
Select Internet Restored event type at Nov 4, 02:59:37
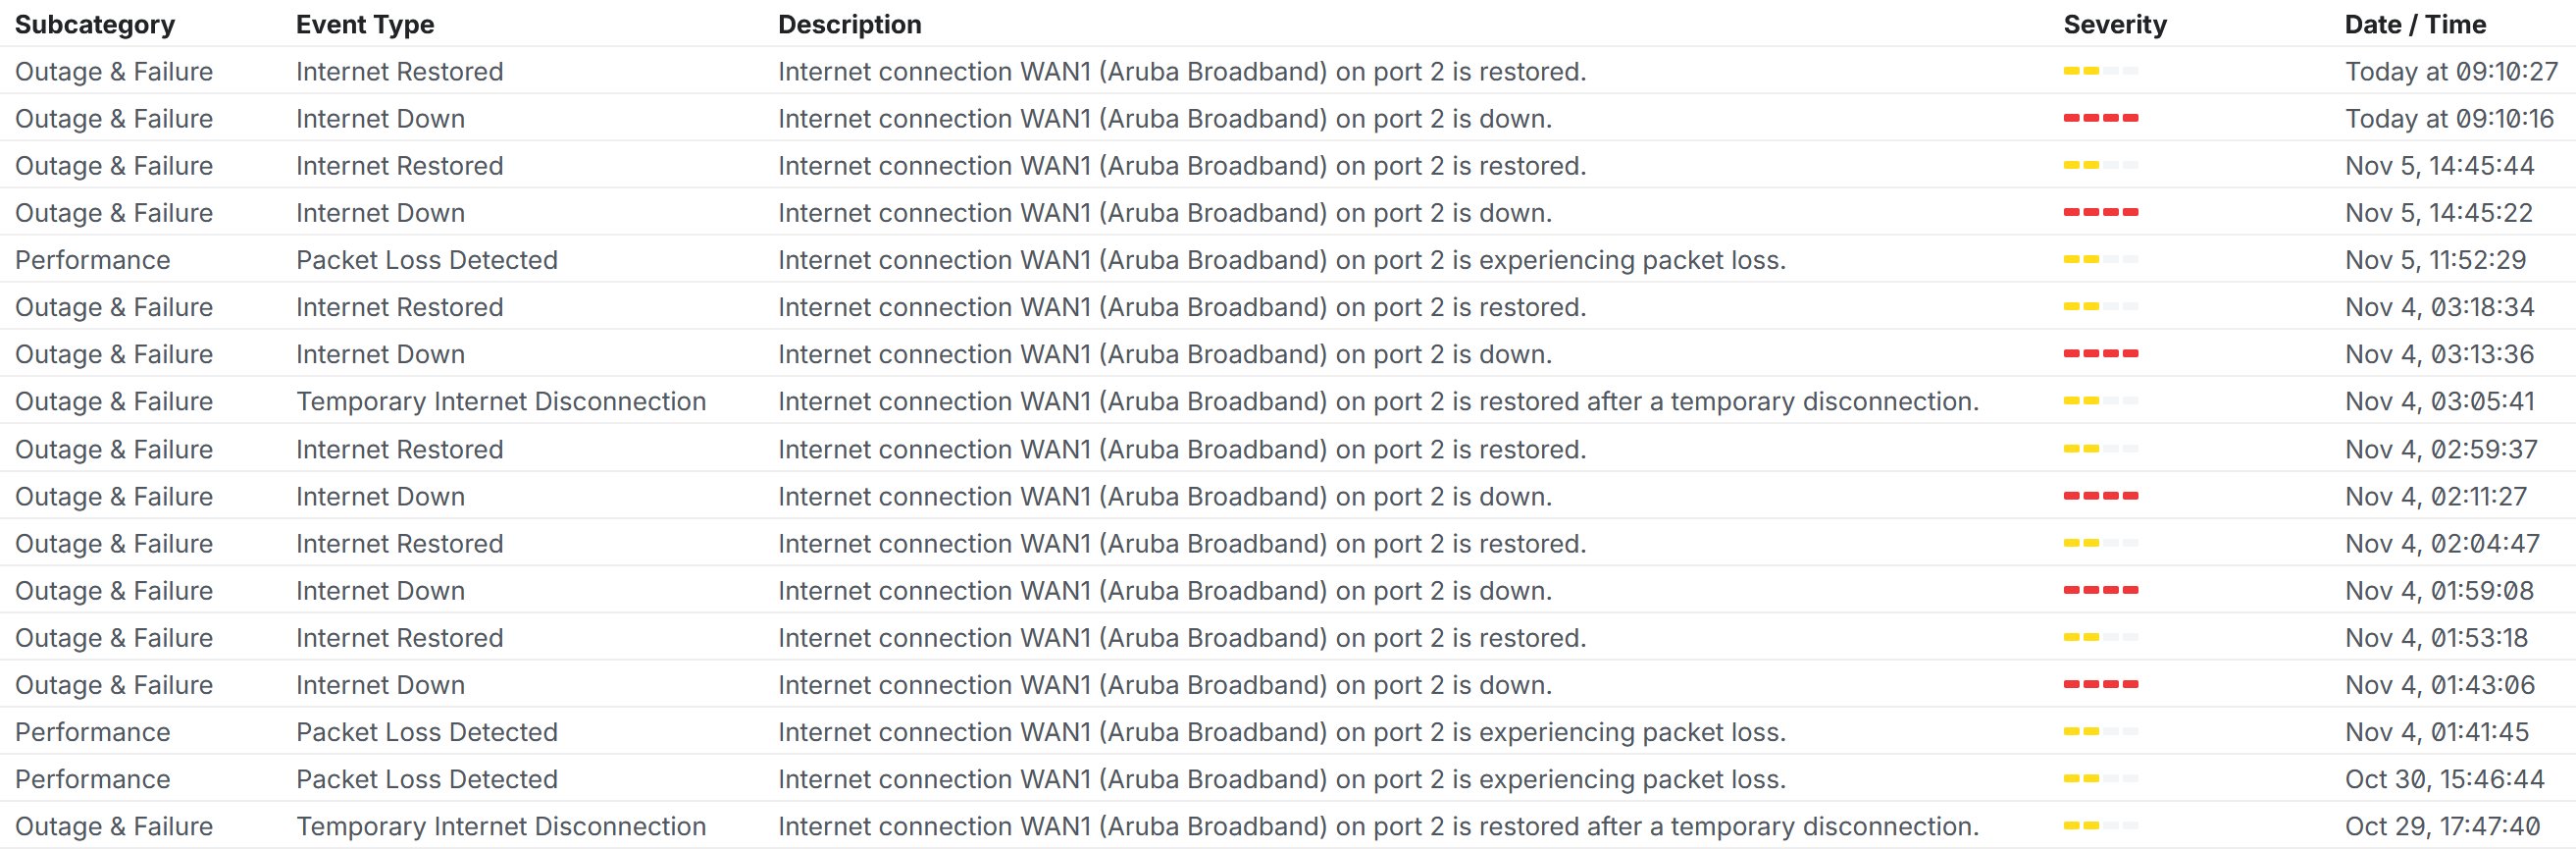(399, 449)
